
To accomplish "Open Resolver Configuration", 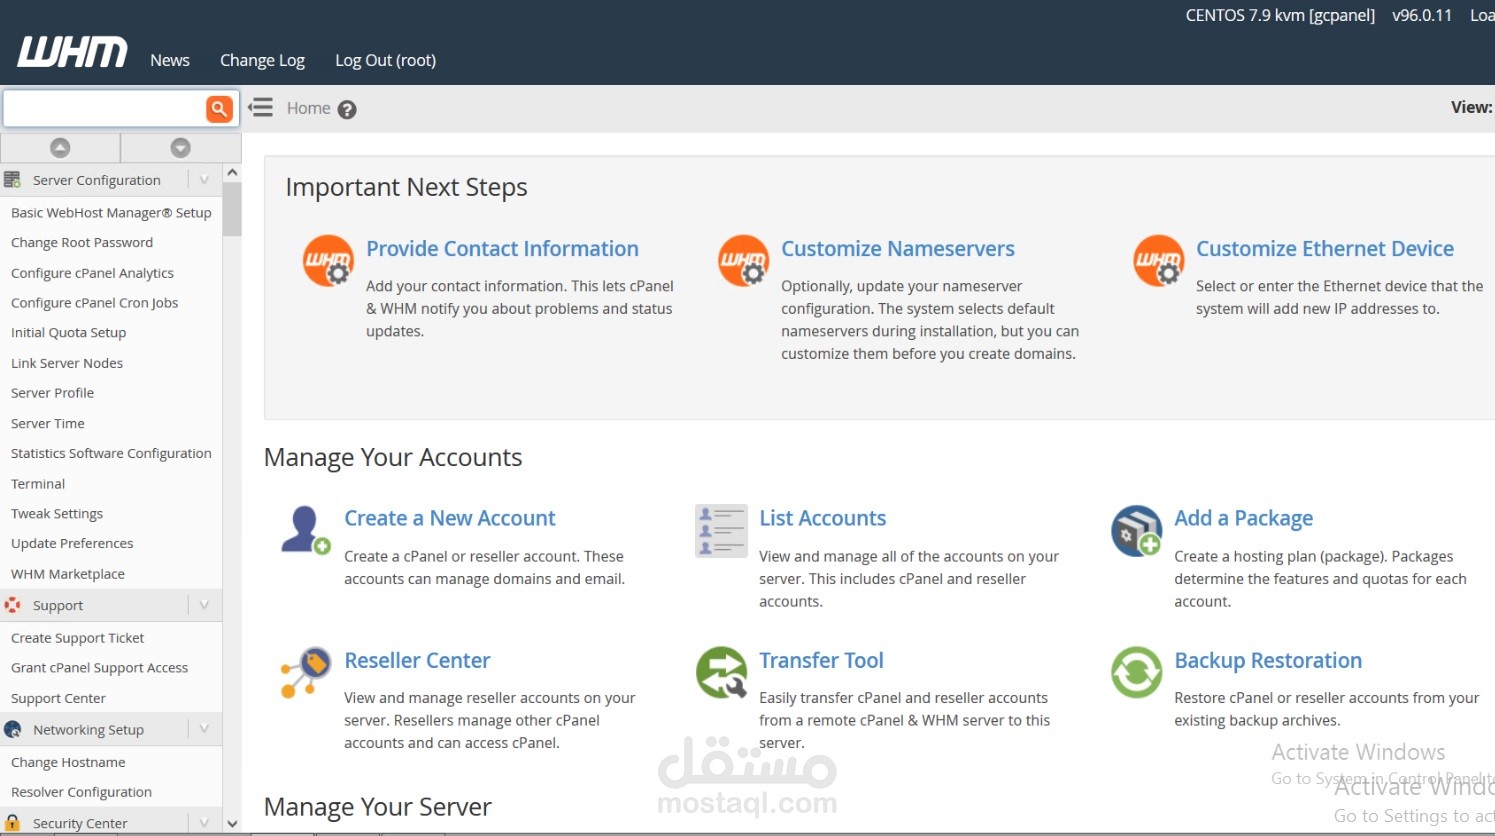I will pyautogui.click(x=81, y=792).
